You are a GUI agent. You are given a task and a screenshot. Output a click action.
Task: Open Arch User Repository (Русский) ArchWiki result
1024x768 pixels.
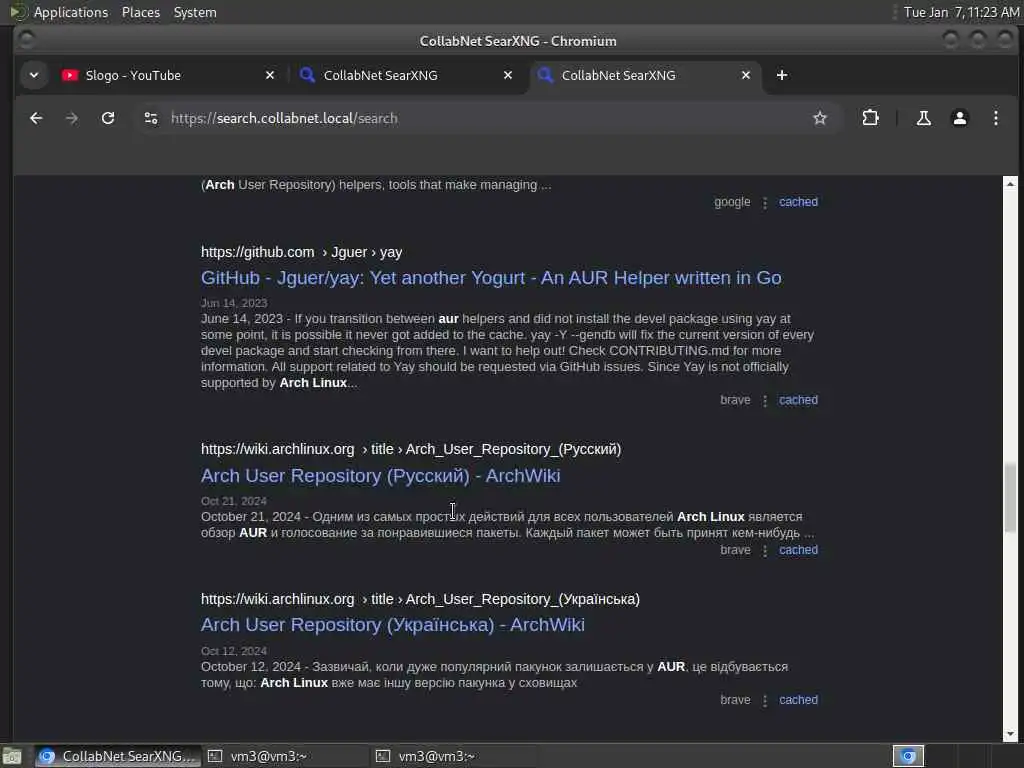pyautogui.click(x=381, y=475)
